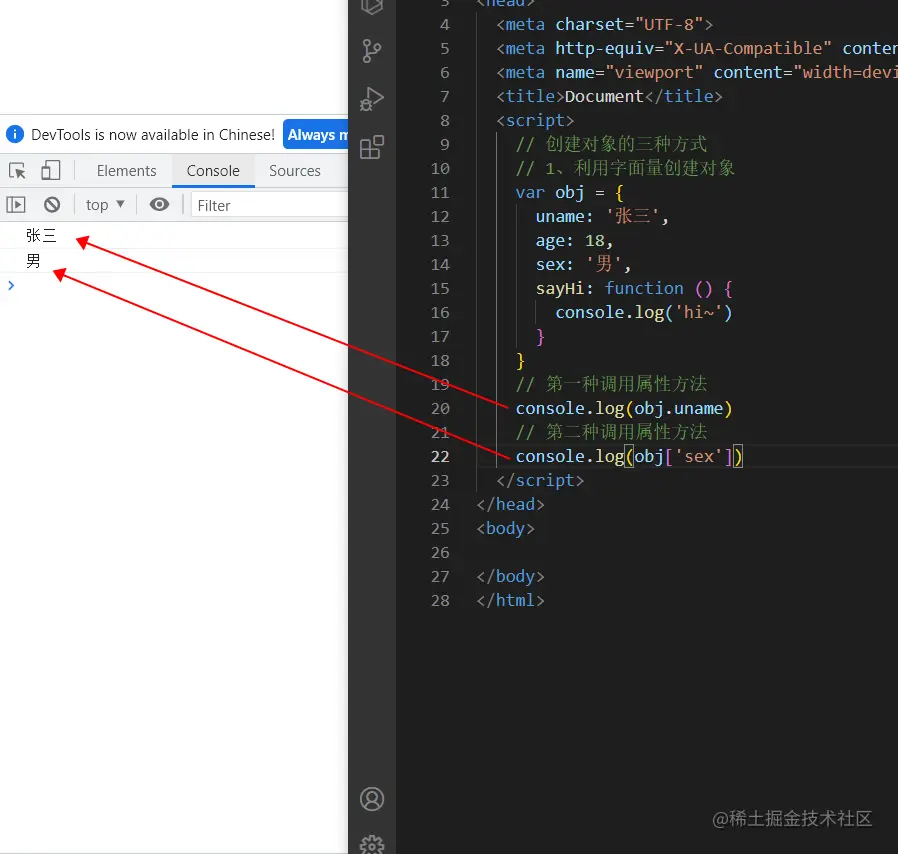
Task: Click DevTools inspect element picker icon
Action: 17,171
